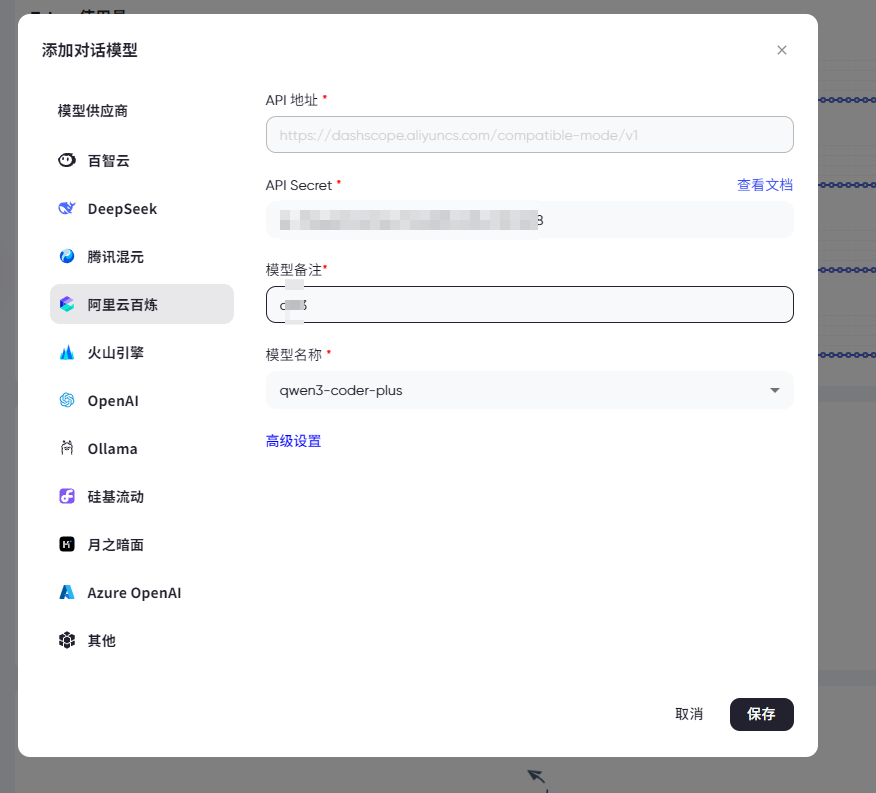This screenshot has width=876, height=793.
Task: Switch to 火山引擎 provider label
Action: [x=115, y=353]
